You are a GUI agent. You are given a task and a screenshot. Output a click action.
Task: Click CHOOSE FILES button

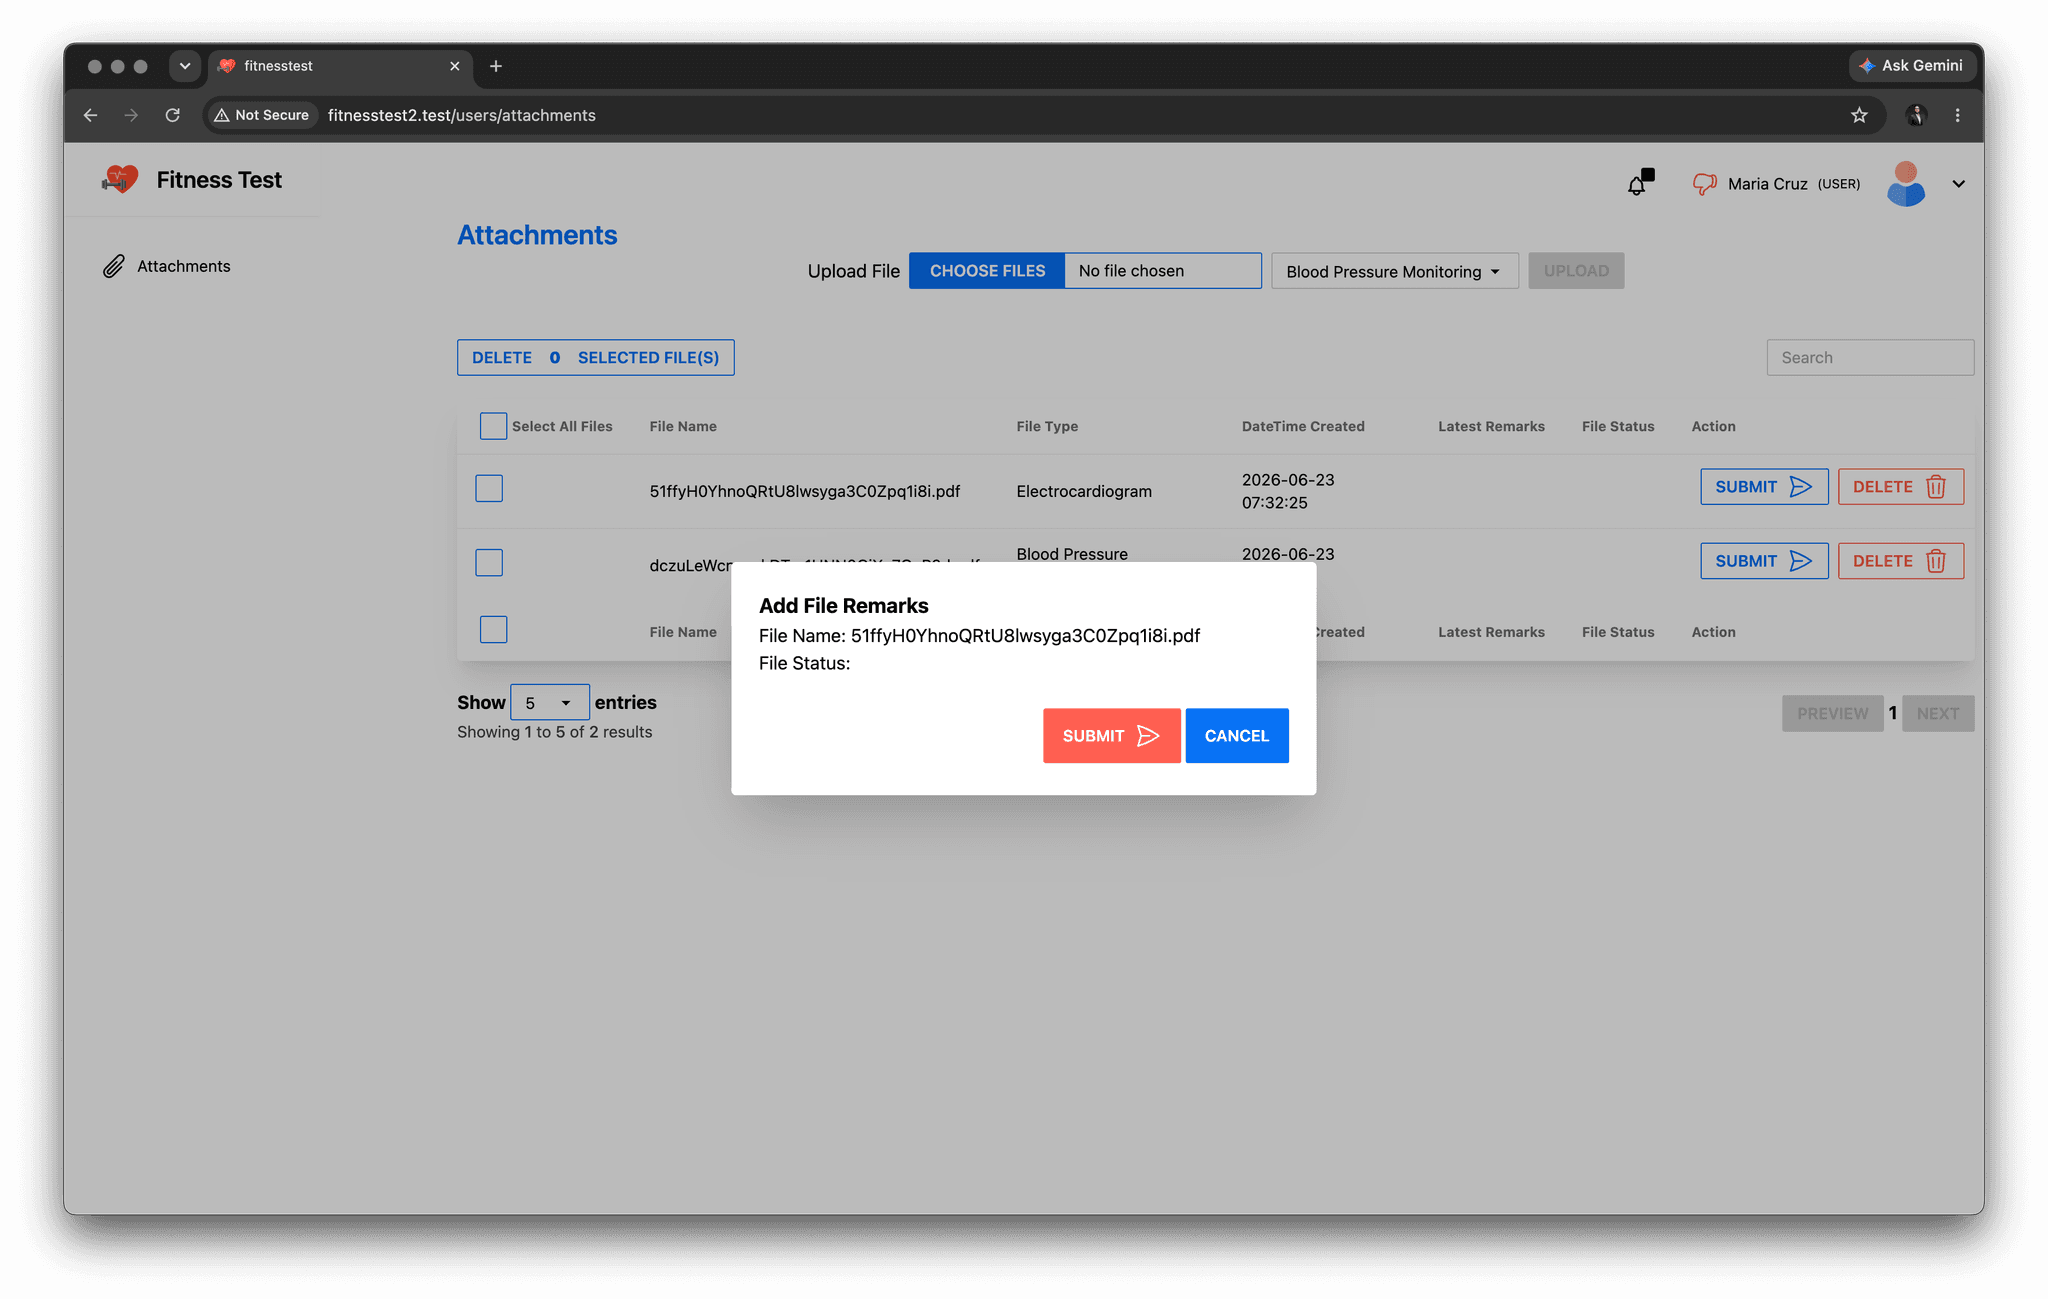pos(987,271)
